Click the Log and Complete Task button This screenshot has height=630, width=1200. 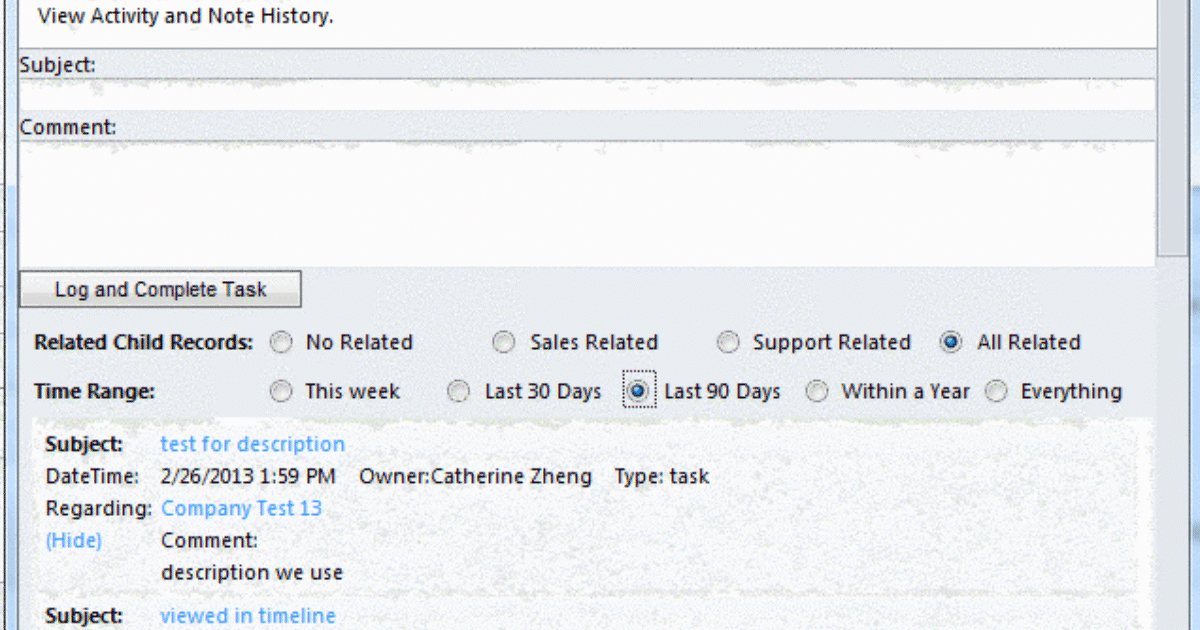(160, 289)
